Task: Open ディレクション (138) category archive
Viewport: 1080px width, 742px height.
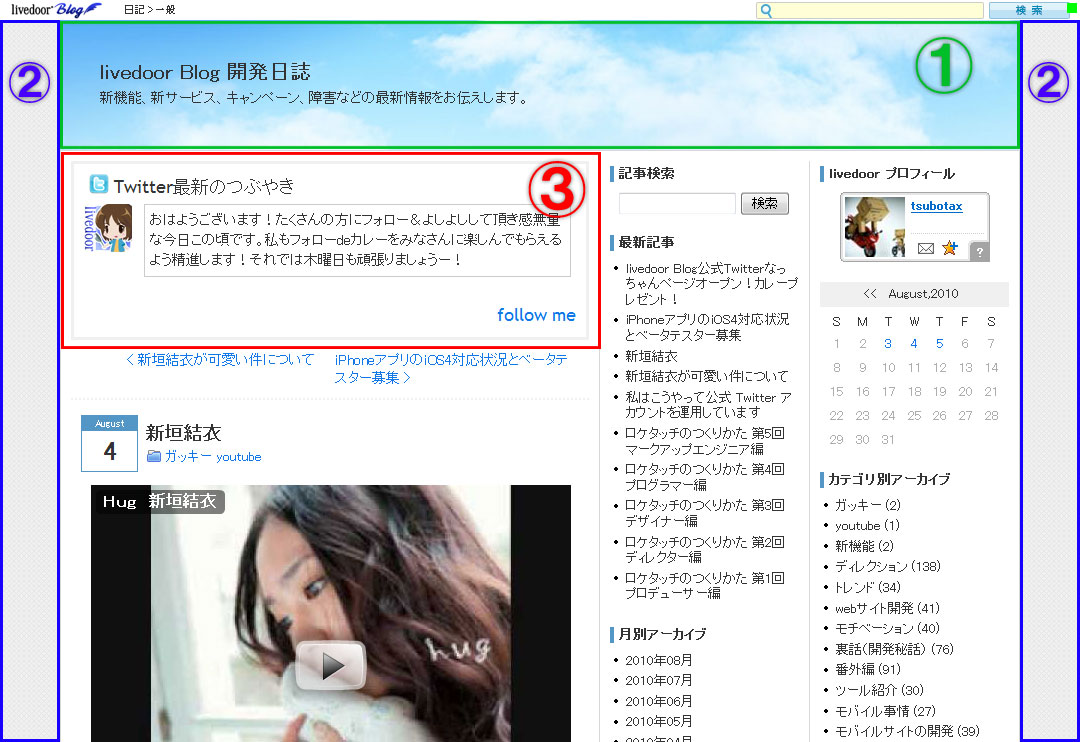Action: [x=887, y=566]
